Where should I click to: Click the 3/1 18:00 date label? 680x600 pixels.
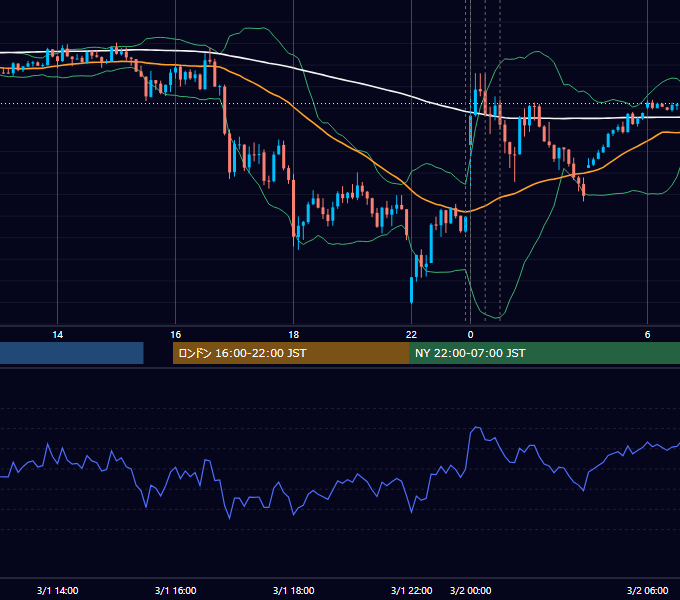(x=294, y=590)
